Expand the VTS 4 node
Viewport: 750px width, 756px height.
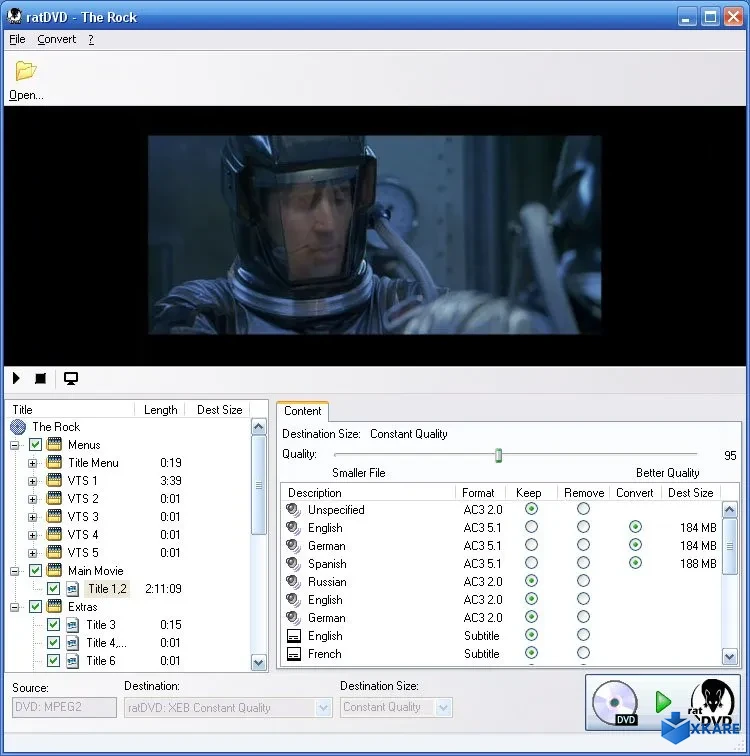32,535
